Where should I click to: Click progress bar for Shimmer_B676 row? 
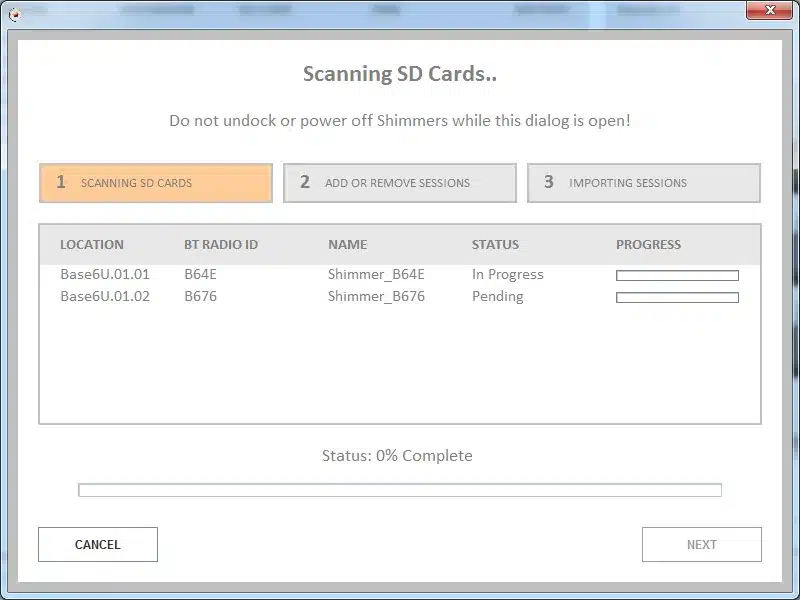677,297
